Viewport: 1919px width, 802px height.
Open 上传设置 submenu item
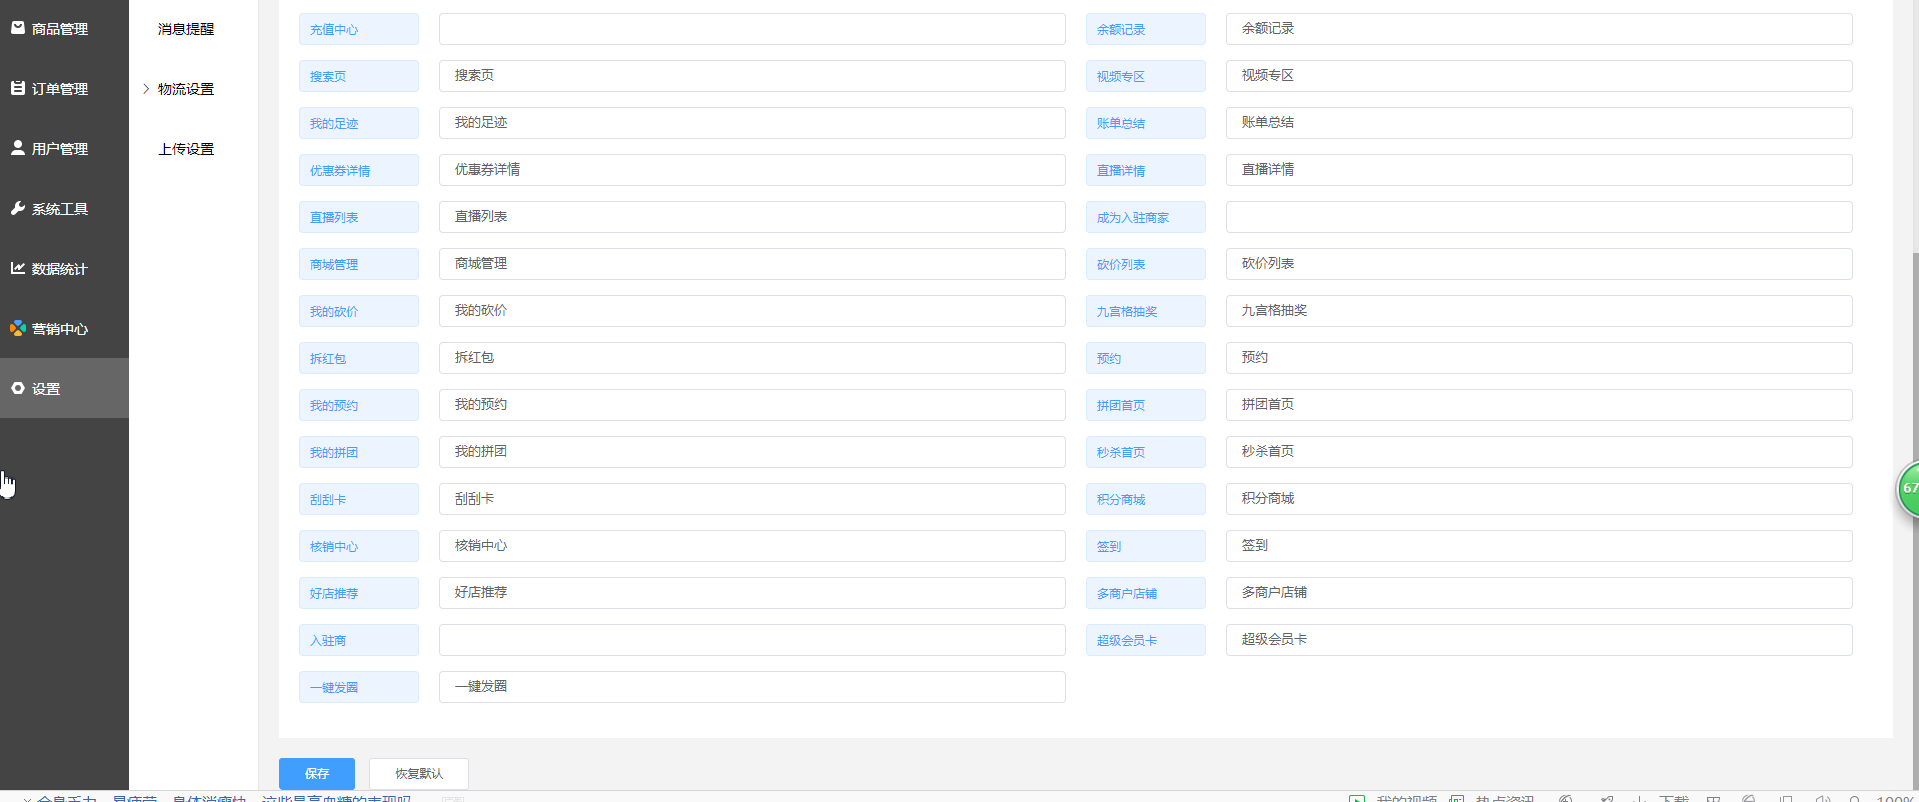[x=186, y=149]
